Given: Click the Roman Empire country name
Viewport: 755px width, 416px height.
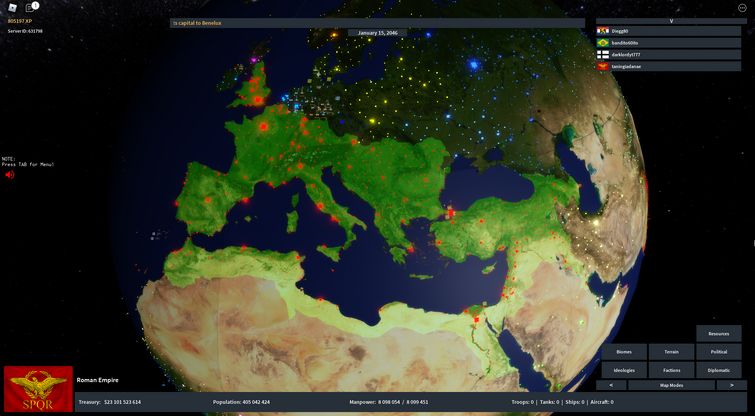Looking at the screenshot, I should pyautogui.click(x=97, y=380).
